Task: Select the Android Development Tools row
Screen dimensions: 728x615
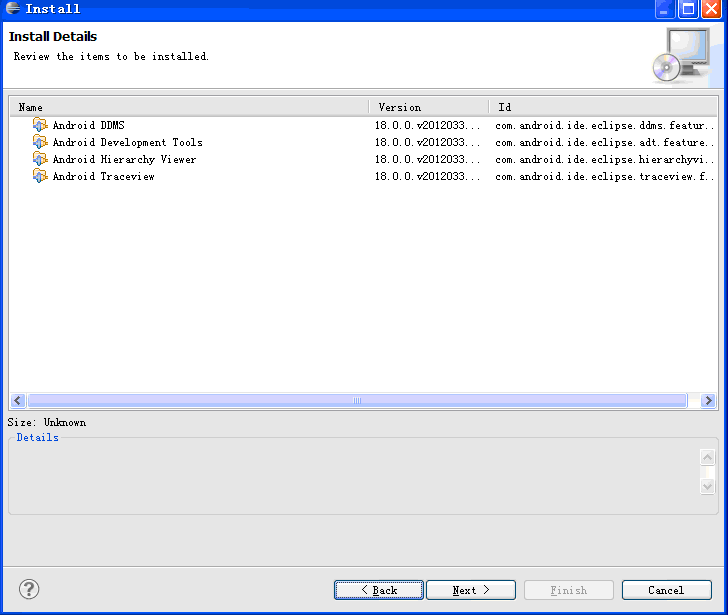Action: 363,142
